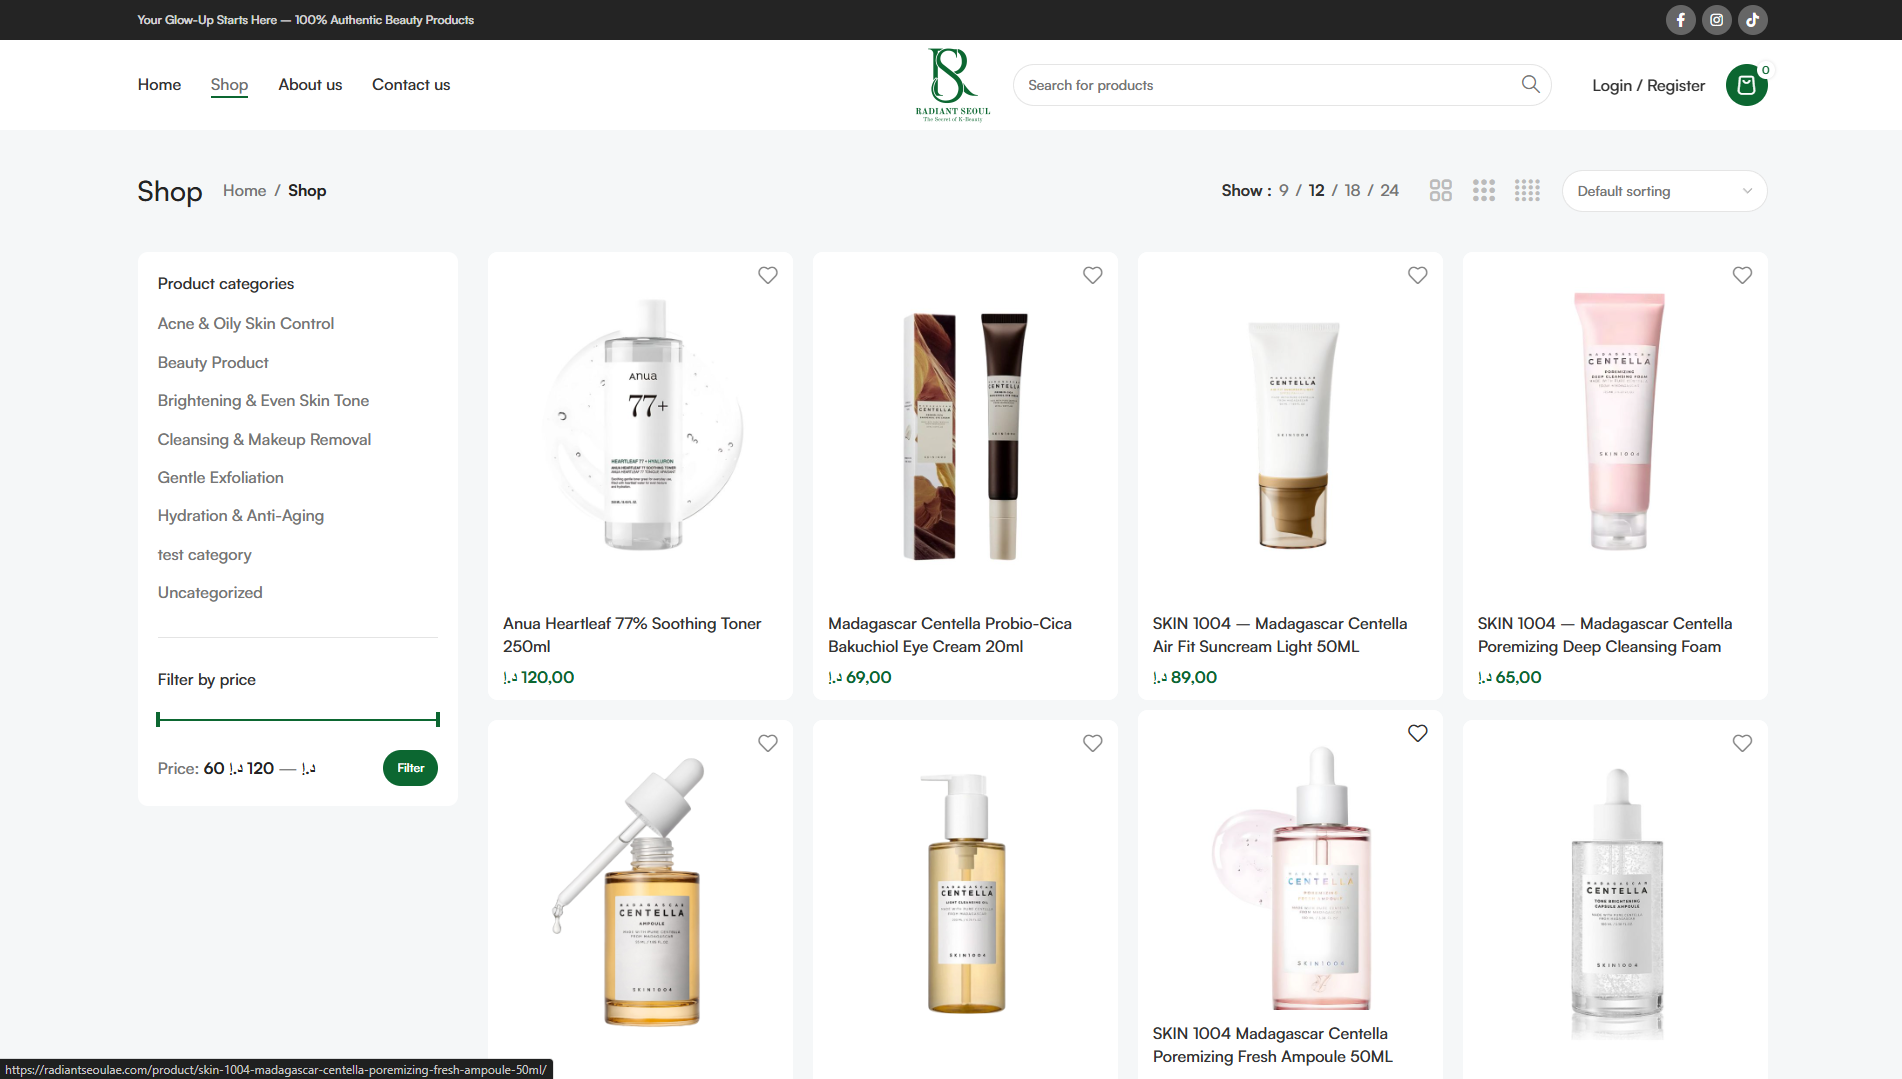The width and height of the screenshot is (1902, 1079).
Task: Add Deep Cleansing Foam to wishlist
Action: pyautogui.click(x=1742, y=275)
